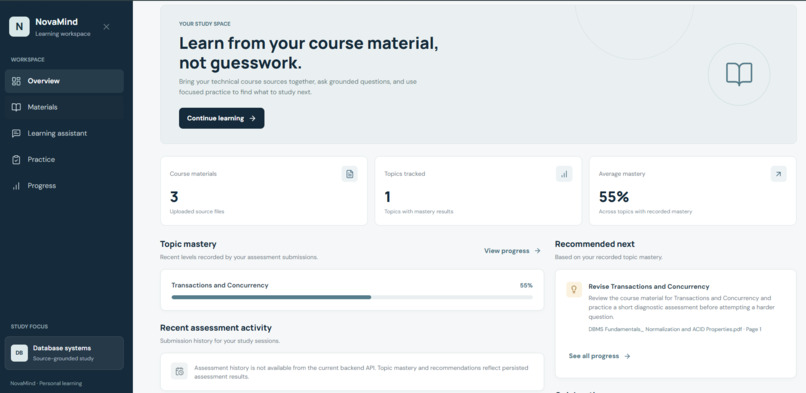Open the Course materials stat card
The image size is (806, 393).
264,191
